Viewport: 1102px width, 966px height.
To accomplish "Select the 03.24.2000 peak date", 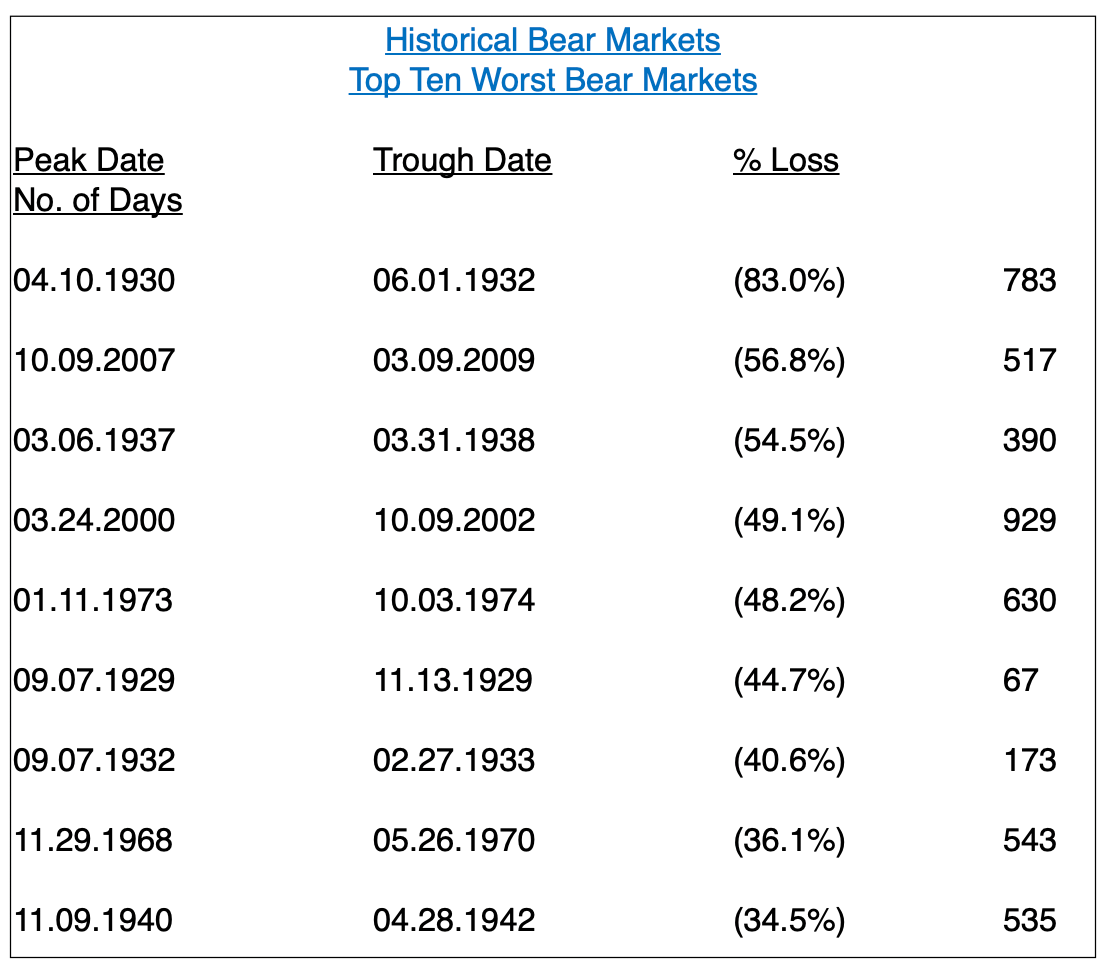I will tap(94, 521).
